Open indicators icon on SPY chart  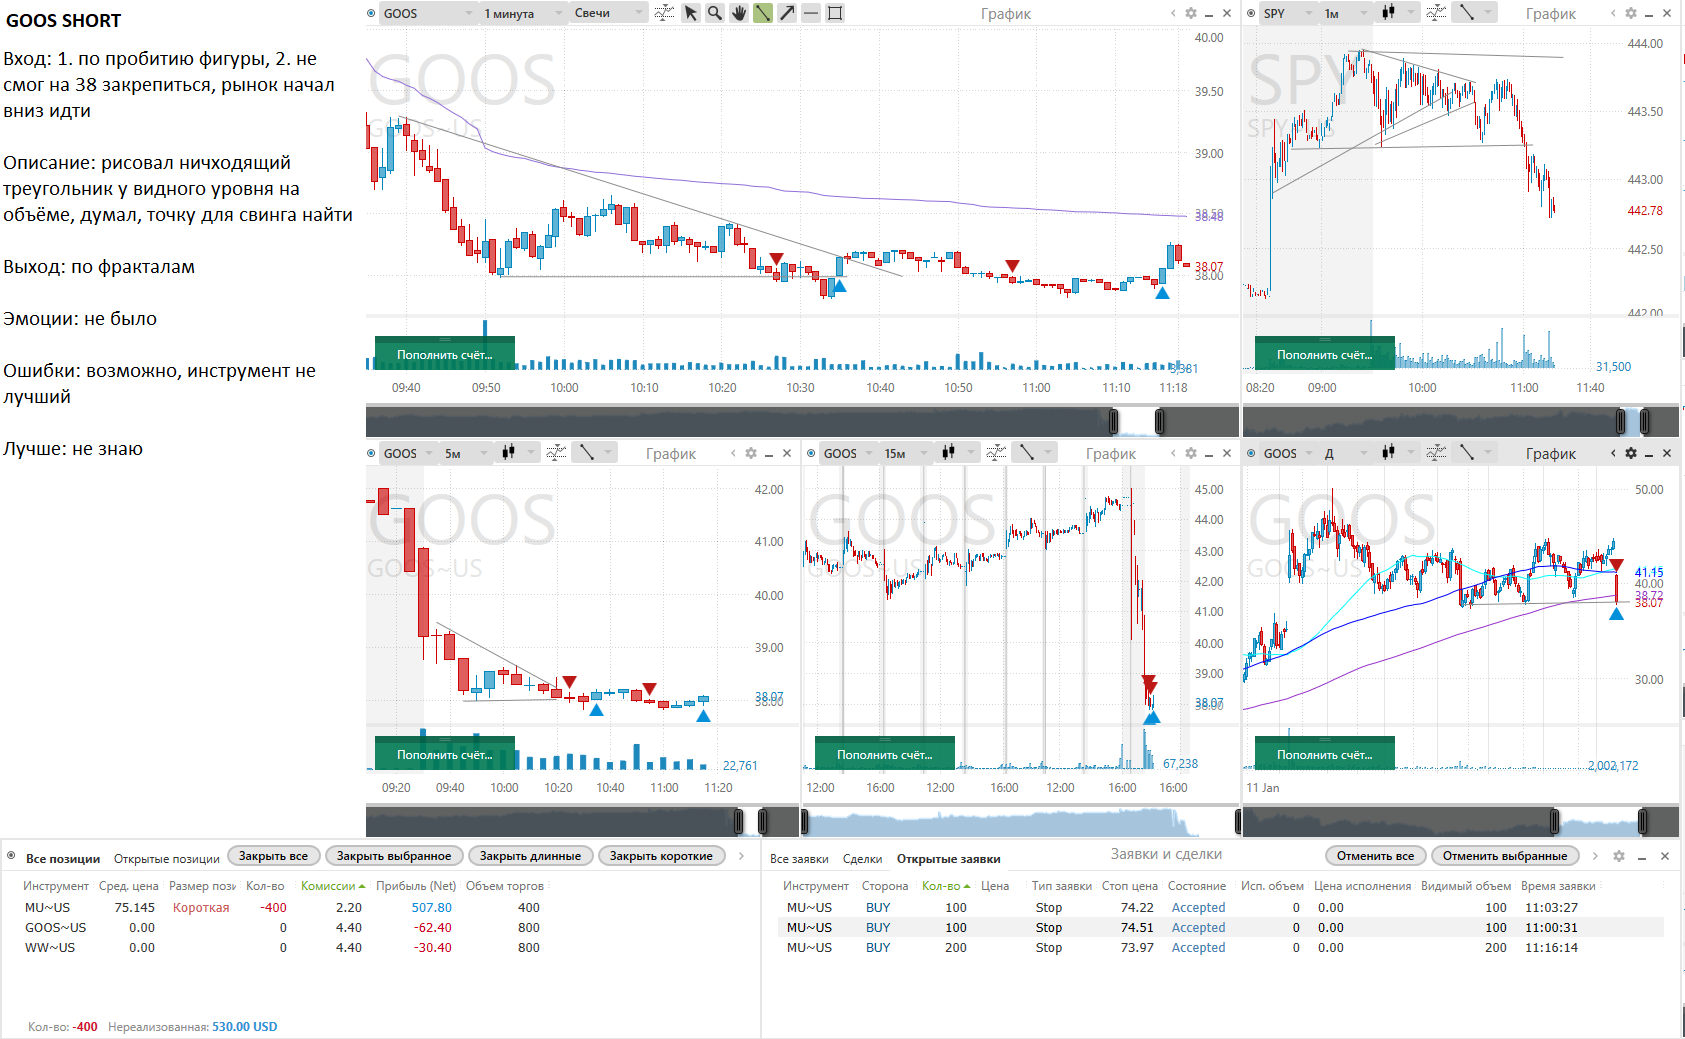pos(1436,13)
